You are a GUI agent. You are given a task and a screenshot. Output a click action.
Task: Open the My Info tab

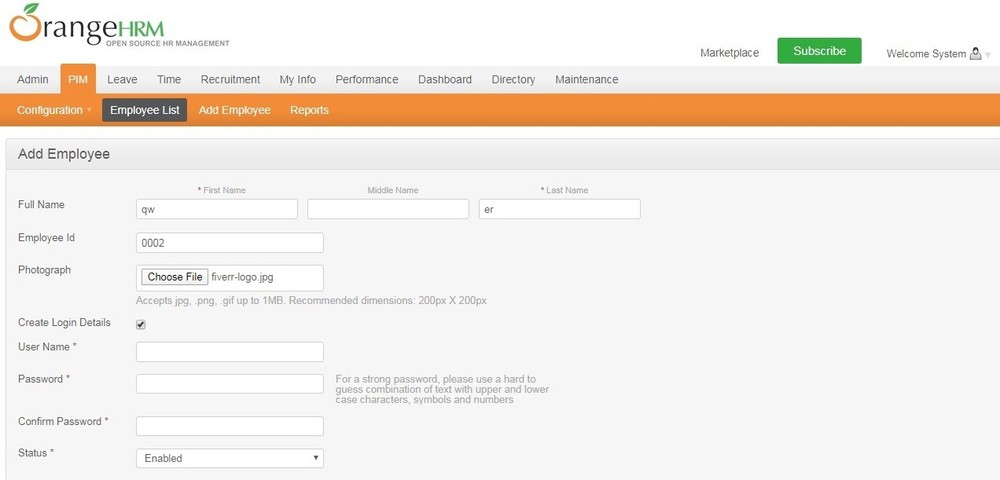click(298, 80)
